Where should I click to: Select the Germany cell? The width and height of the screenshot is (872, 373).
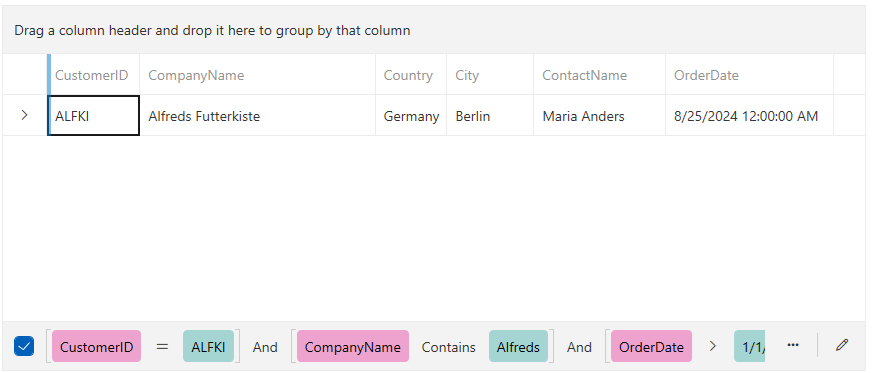coord(411,116)
